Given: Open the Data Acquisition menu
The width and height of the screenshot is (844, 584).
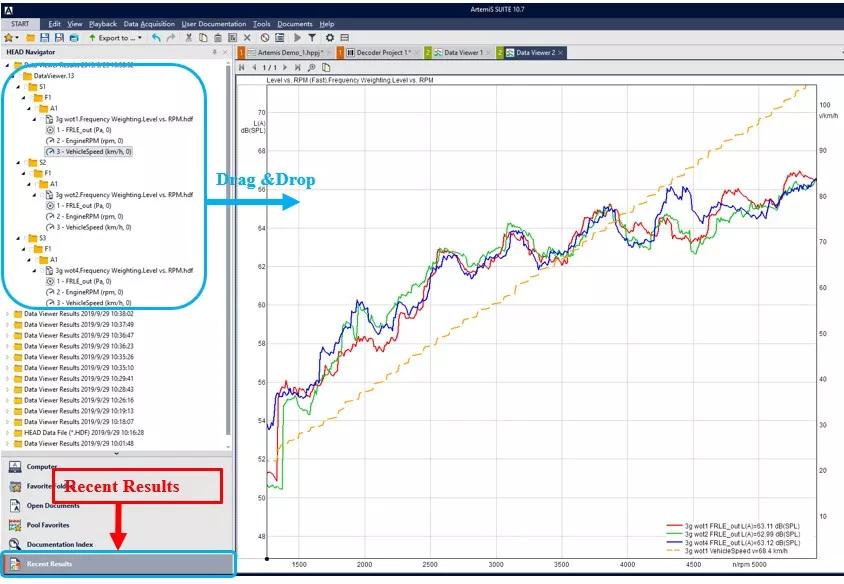Looking at the screenshot, I should tap(149, 23).
